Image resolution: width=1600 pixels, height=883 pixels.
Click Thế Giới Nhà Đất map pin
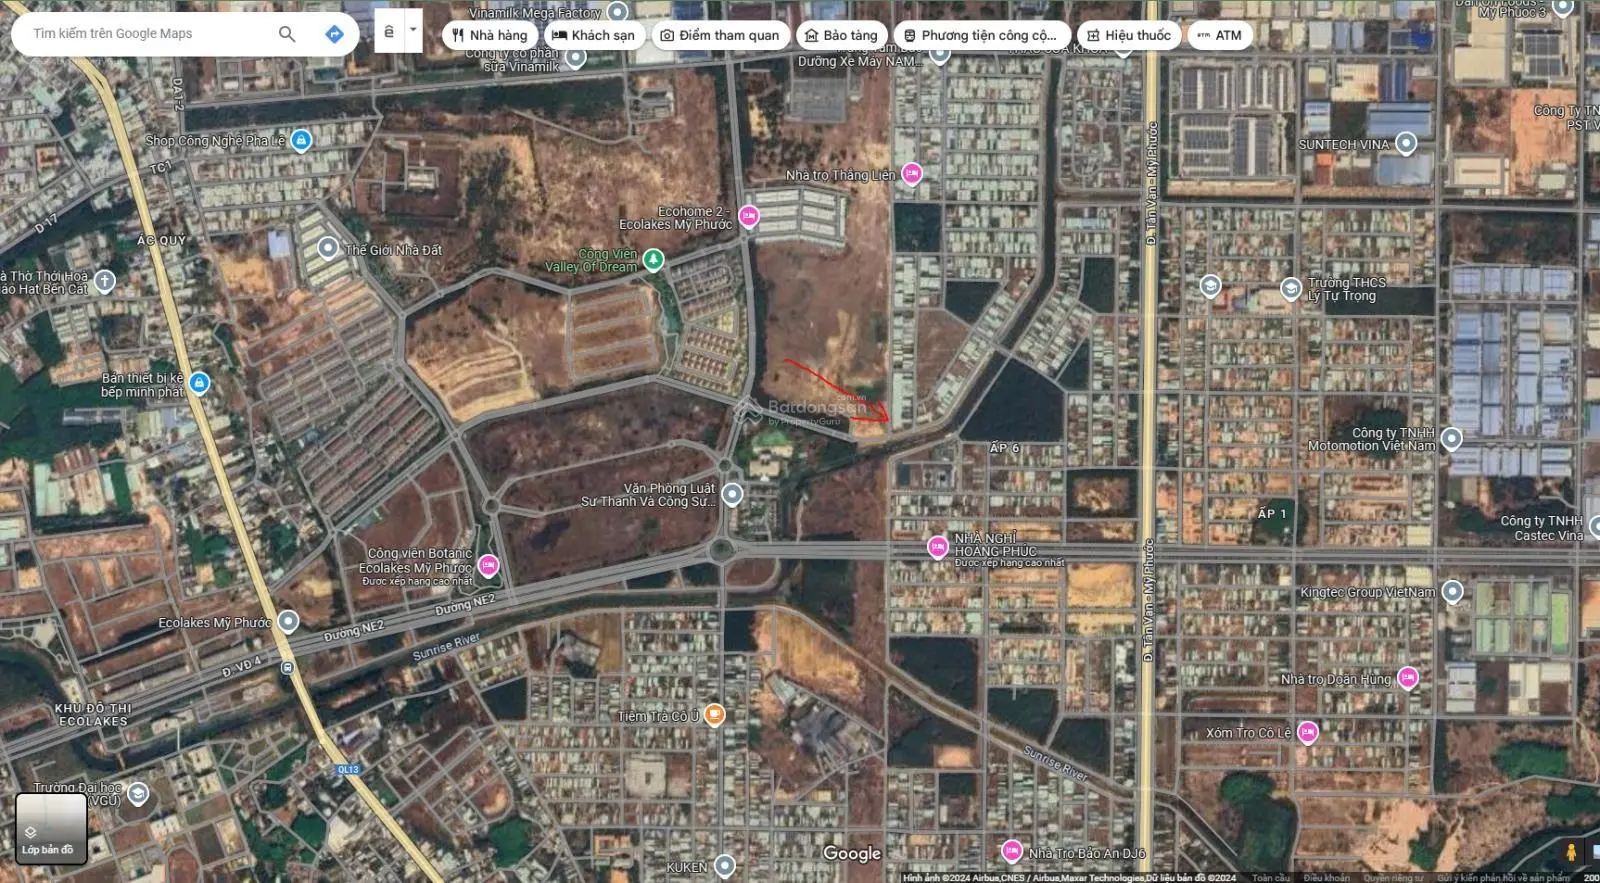coord(328,248)
